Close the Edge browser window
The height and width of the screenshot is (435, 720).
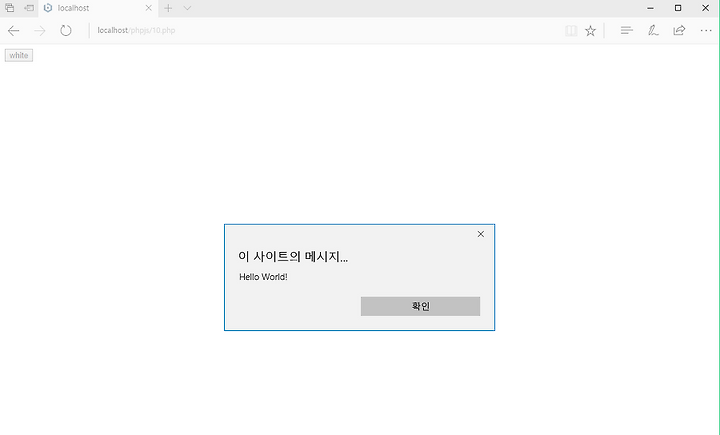point(705,8)
